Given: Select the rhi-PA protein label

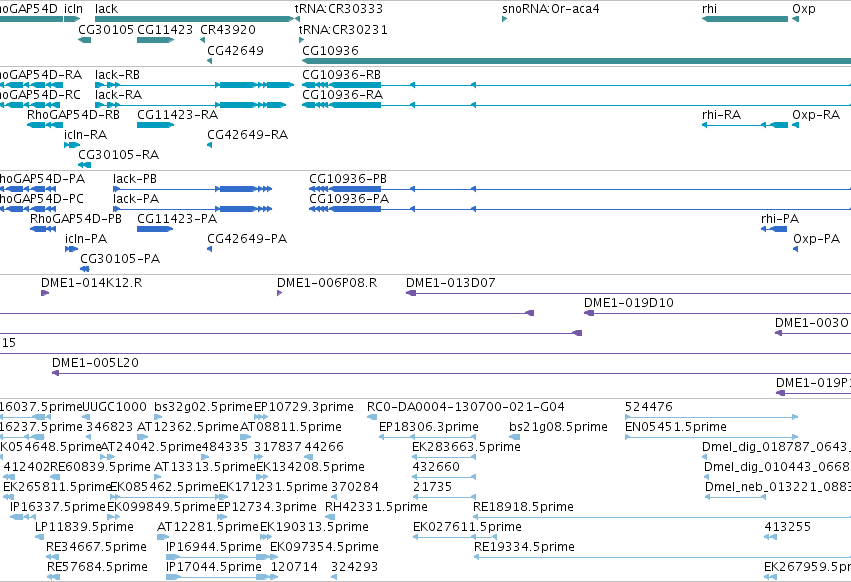Looking at the screenshot, I should pyautogui.click(x=780, y=219).
